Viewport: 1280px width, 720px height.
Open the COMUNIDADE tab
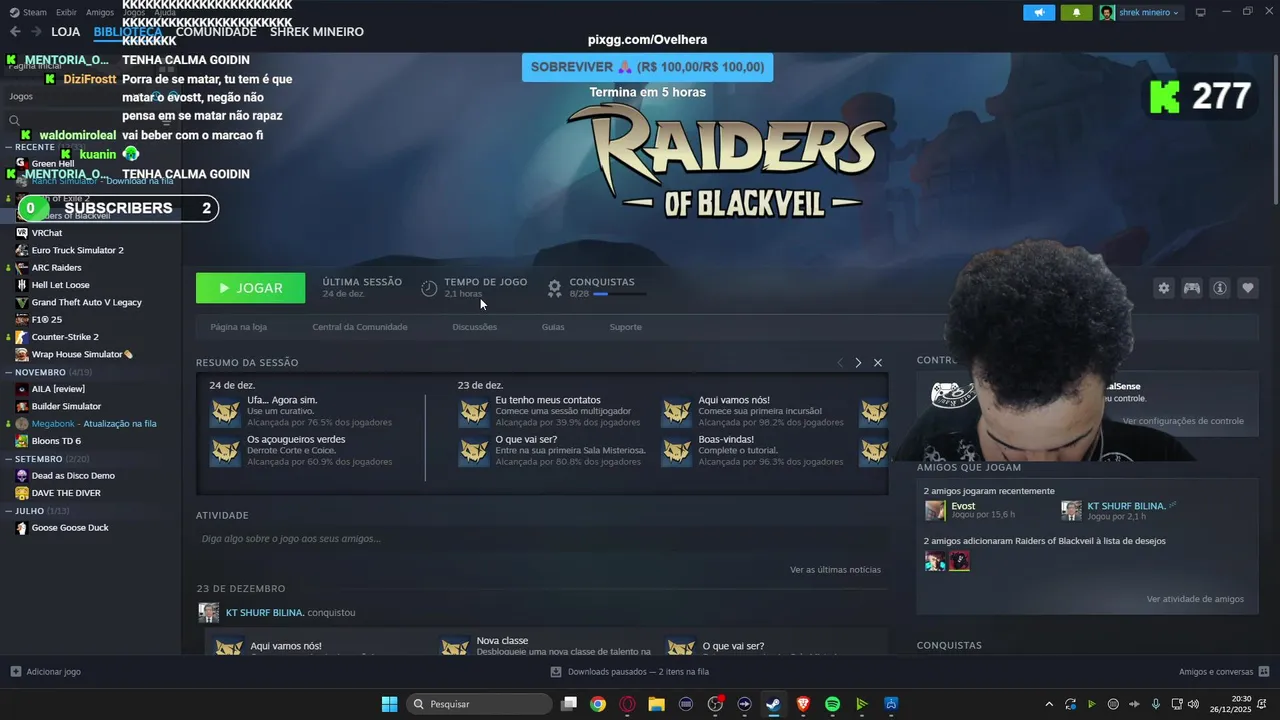216,32
